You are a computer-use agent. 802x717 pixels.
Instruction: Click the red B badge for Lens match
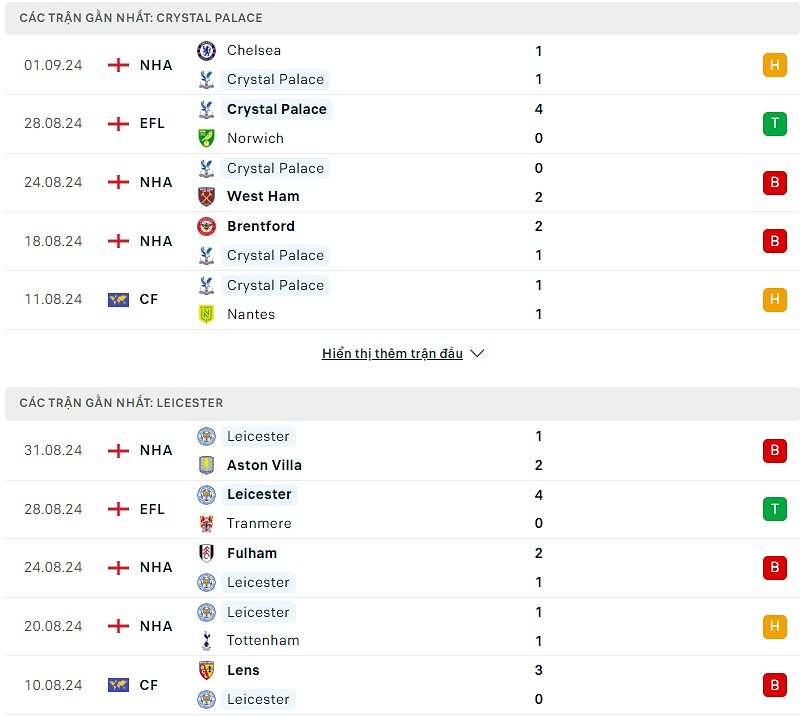[774, 685]
